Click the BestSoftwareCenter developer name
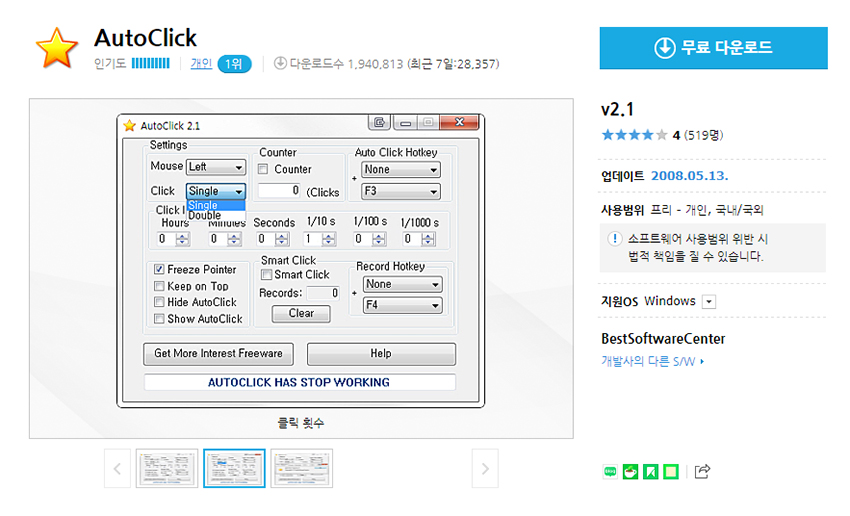850x516 pixels. point(663,339)
